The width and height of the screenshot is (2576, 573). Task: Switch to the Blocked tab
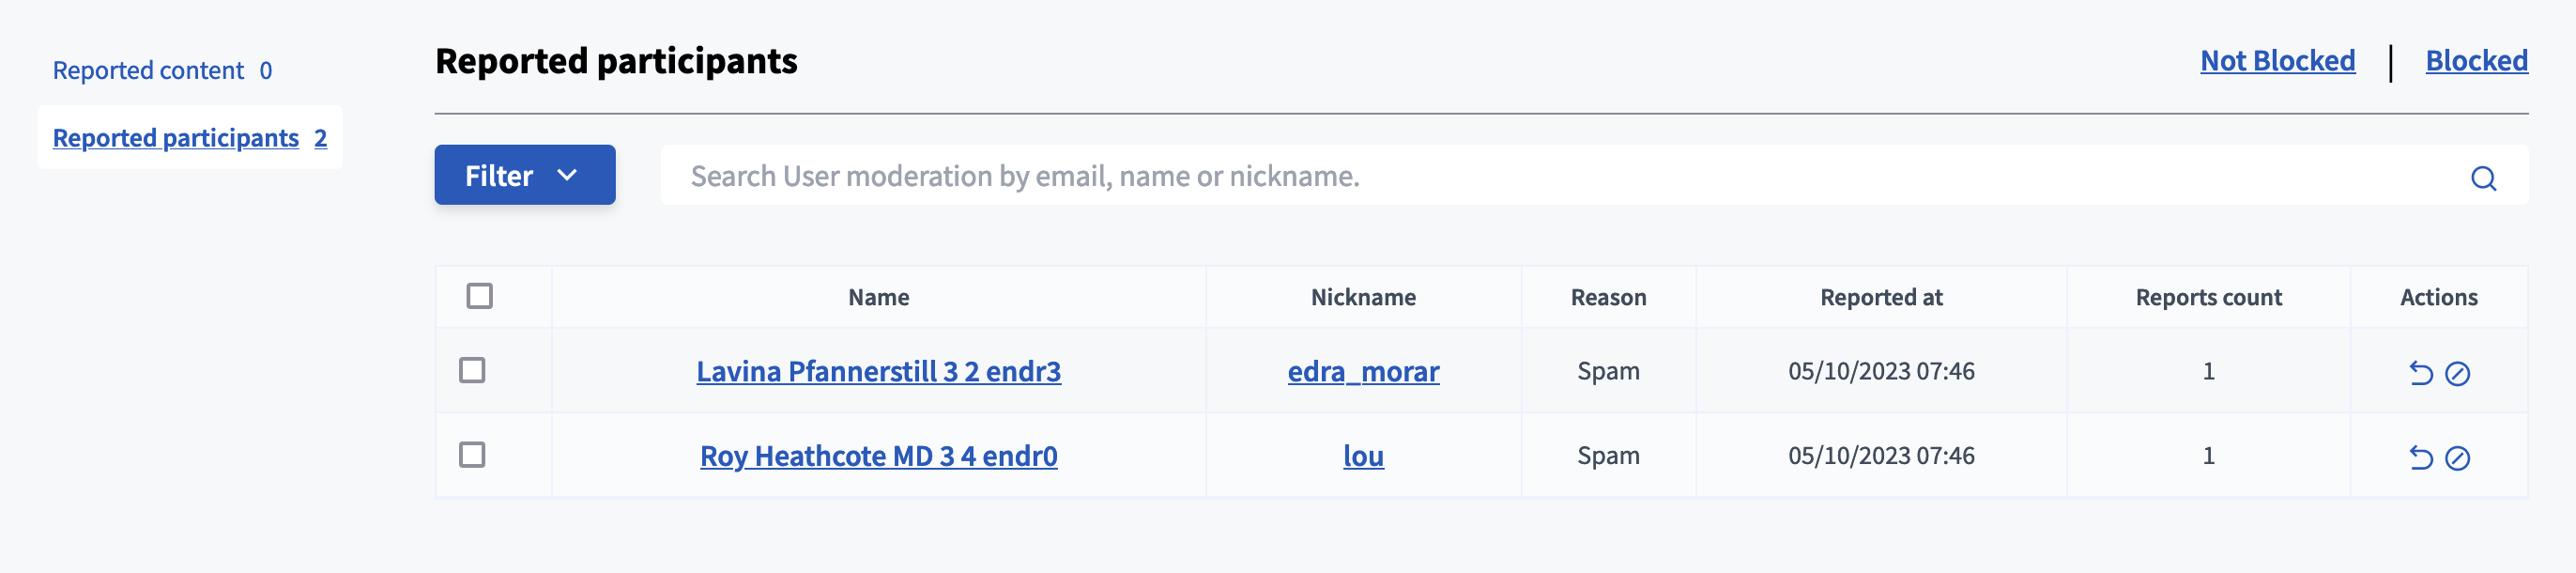point(2476,61)
